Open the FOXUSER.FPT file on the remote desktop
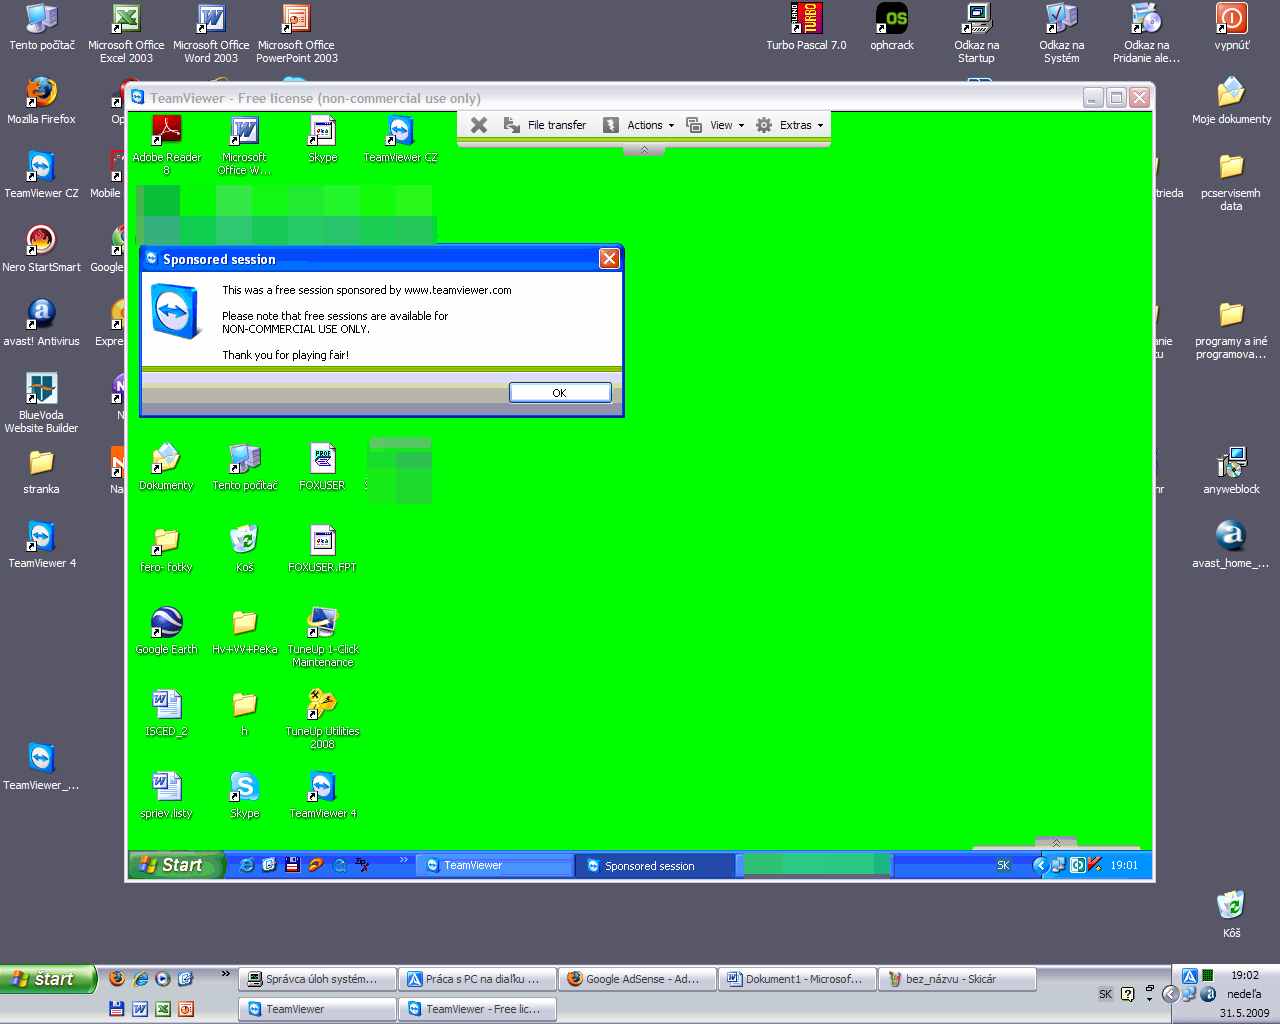 pyautogui.click(x=322, y=549)
